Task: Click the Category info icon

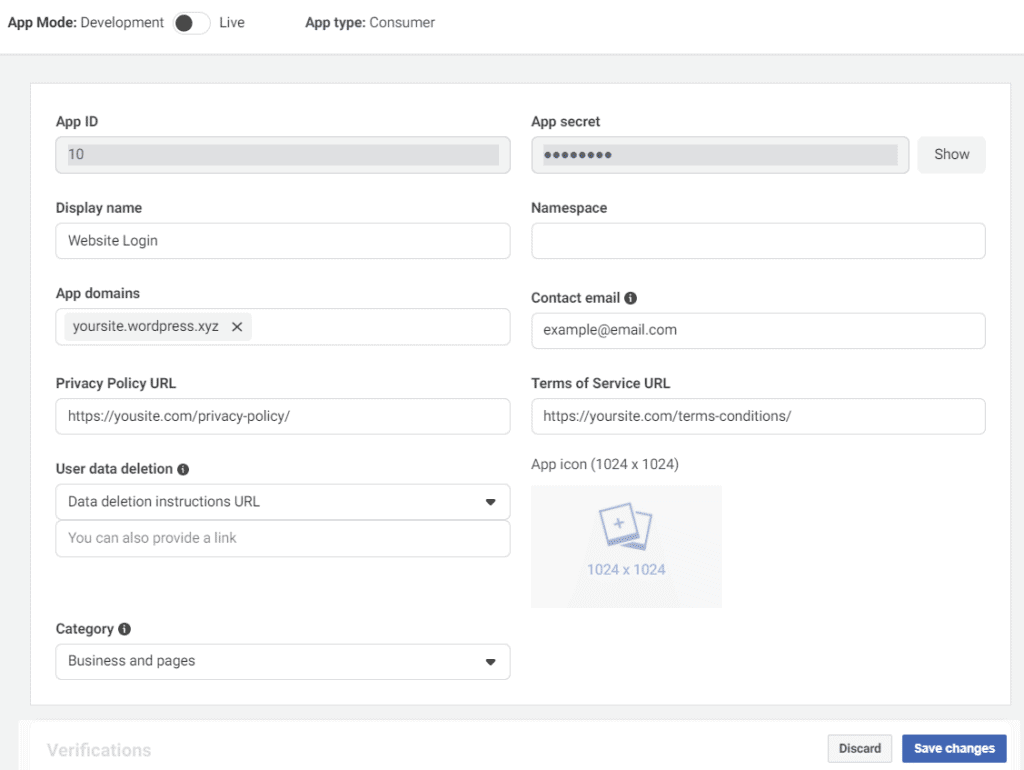Action: click(124, 629)
